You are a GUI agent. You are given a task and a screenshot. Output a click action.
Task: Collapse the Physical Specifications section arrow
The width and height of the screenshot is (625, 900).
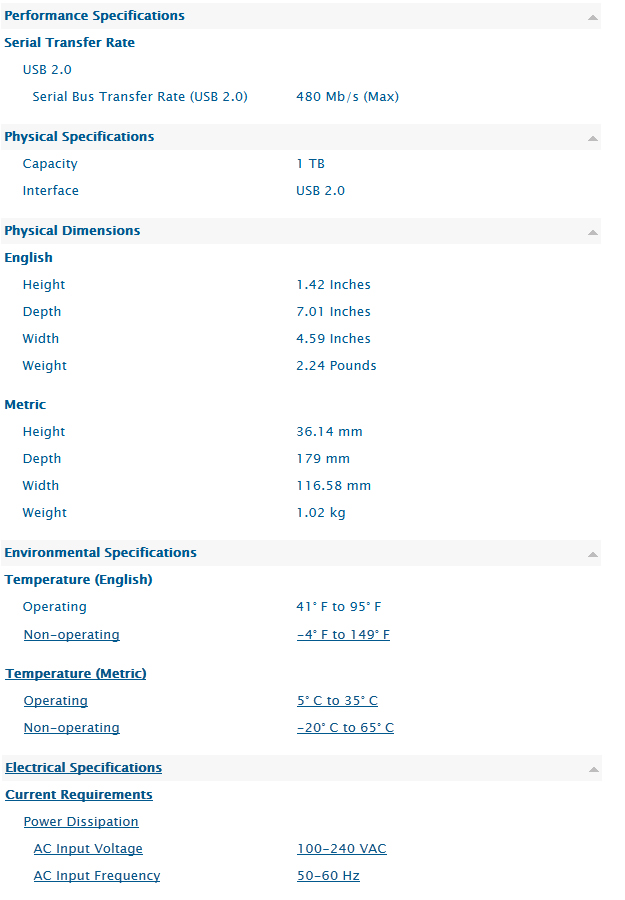click(593, 138)
